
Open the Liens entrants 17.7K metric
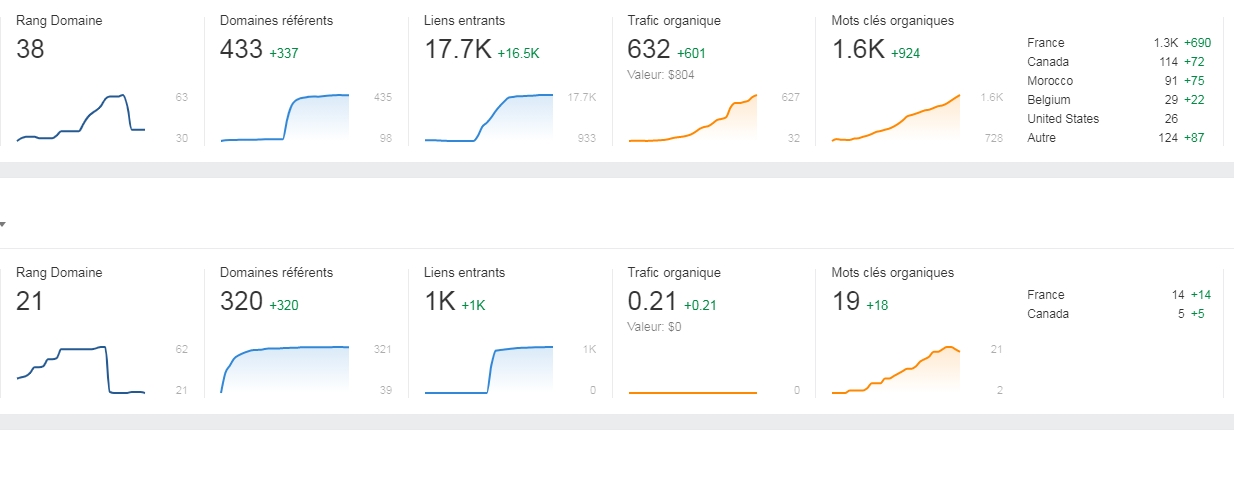pos(457,49)
